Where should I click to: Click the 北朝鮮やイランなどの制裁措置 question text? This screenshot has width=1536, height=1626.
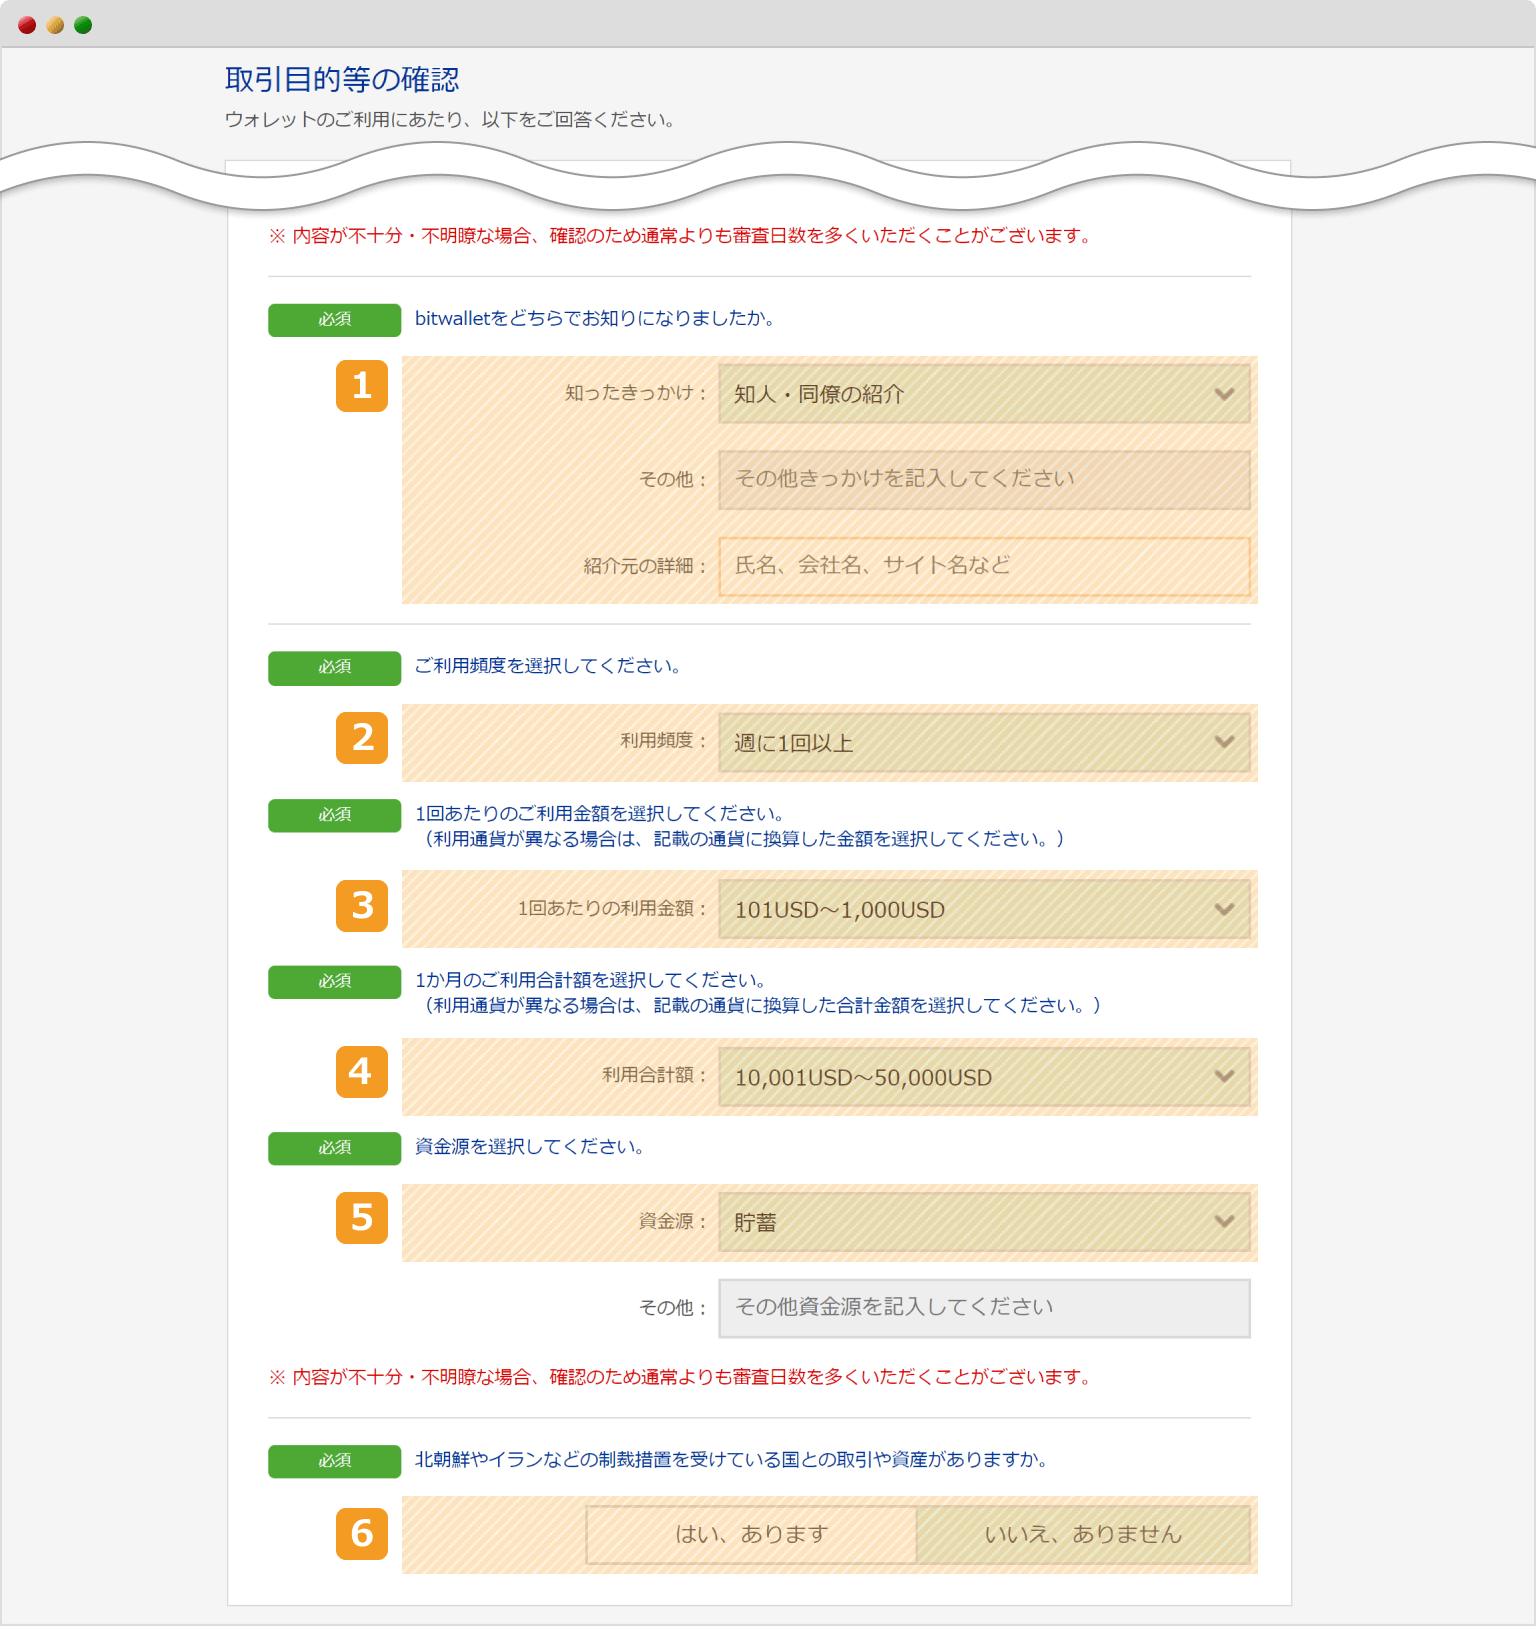click(732, 1460)
